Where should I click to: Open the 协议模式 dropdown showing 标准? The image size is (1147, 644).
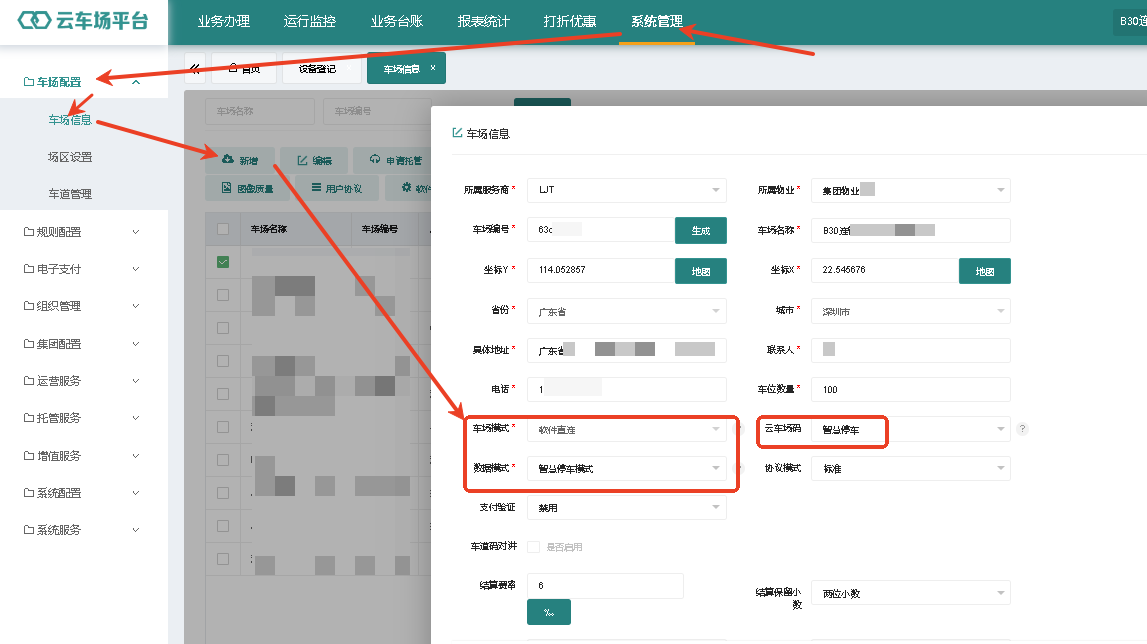(x=911, y=468)
